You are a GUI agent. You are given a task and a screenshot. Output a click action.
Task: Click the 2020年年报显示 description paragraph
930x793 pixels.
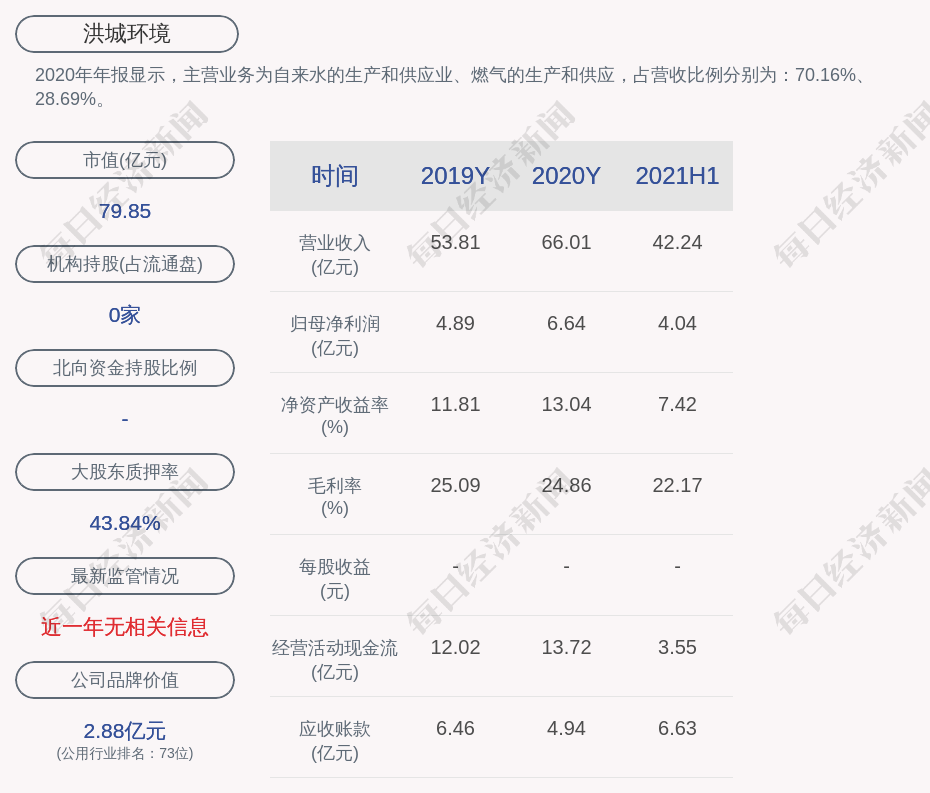(451, 87)
